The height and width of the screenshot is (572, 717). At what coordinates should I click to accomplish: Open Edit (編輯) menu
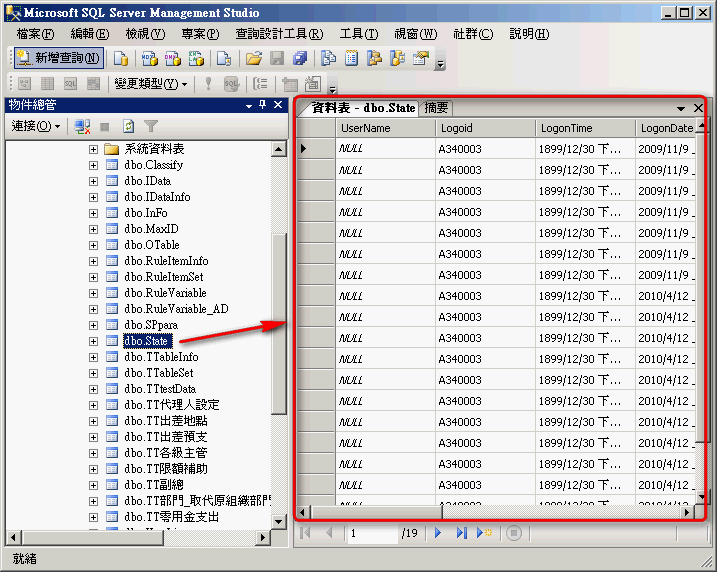(x=90, y=34)
